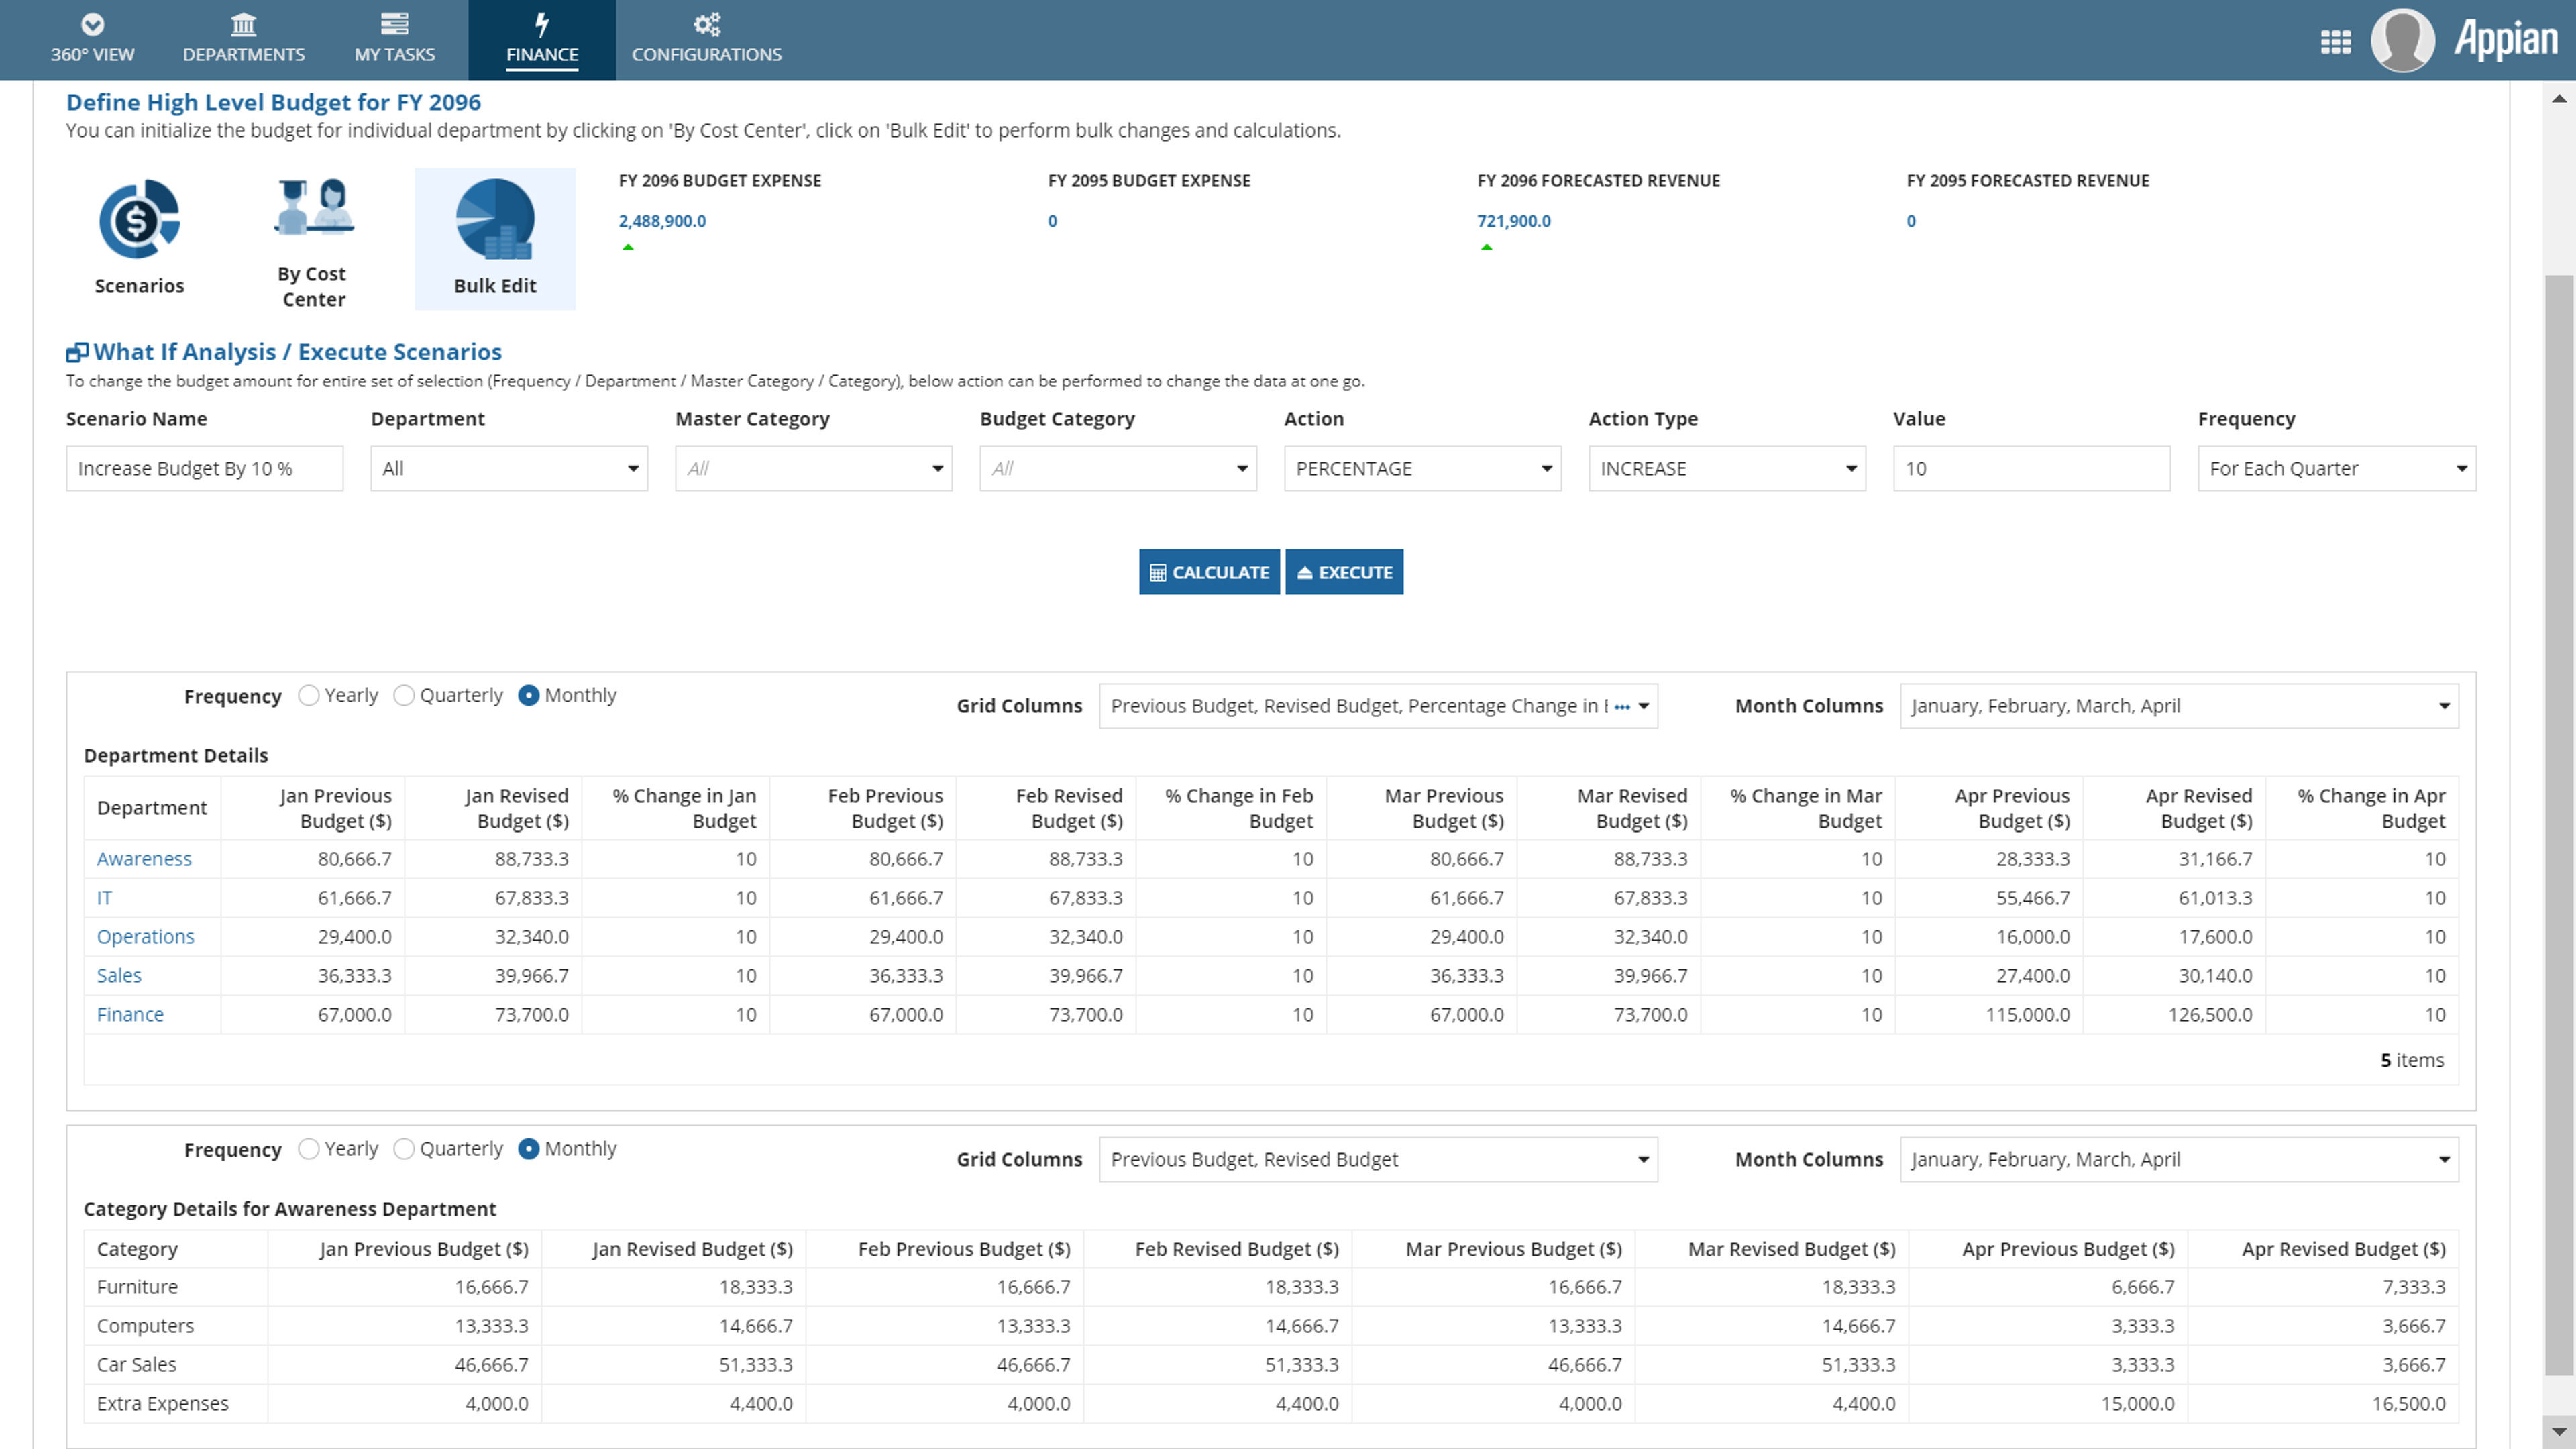Switch to the FINANCE tab
The image size is (2576, 1449).
pos(541,40)
